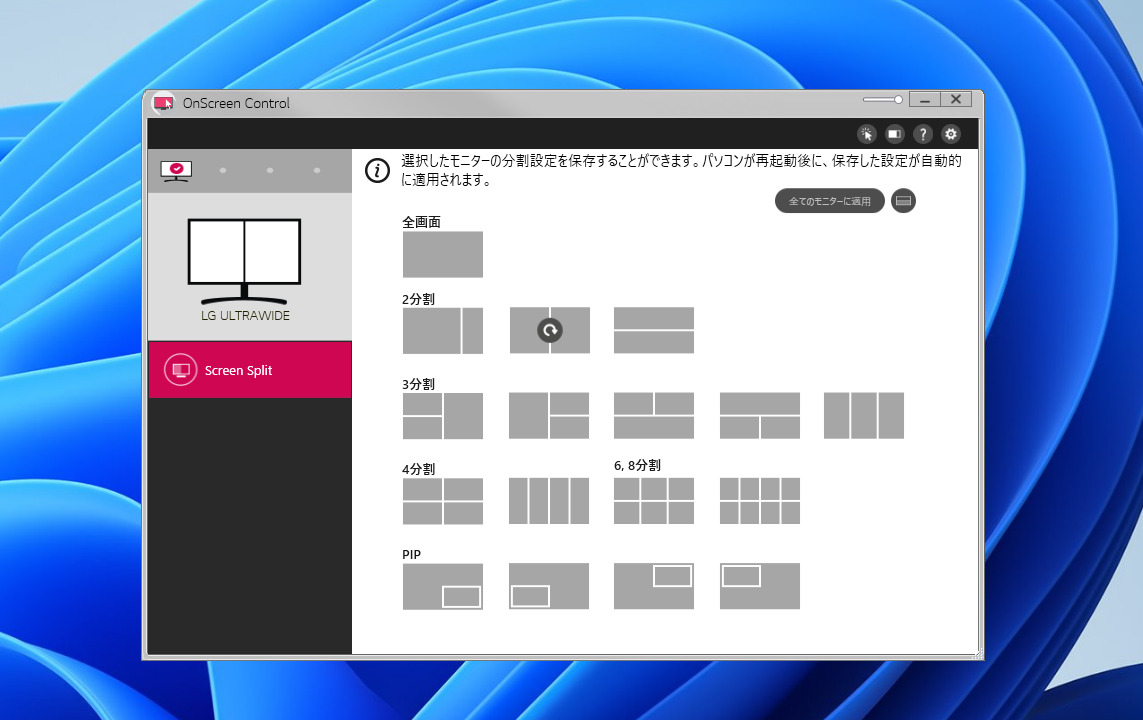
Task: Select PIP layout with bottom-left inset
Action: (549, 586)
